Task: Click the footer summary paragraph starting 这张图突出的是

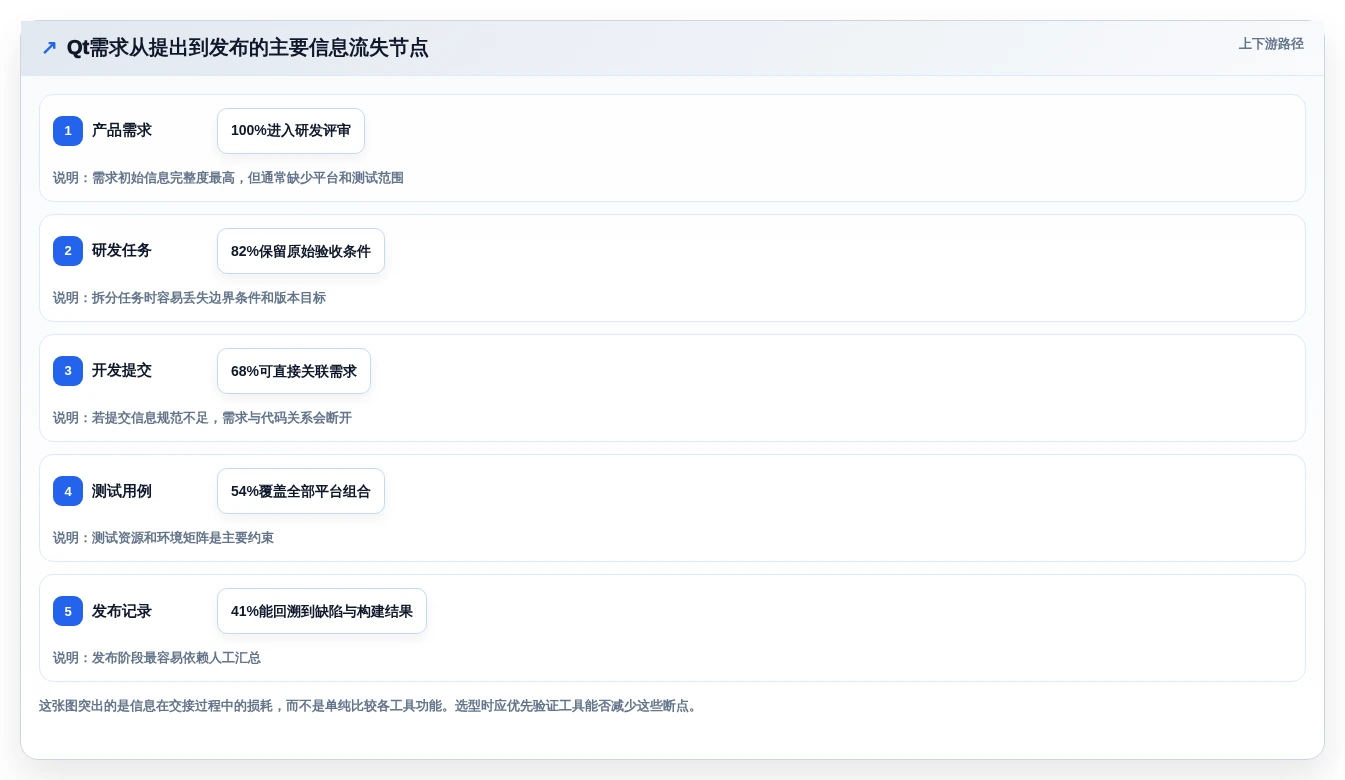Action: coord(370,706)
